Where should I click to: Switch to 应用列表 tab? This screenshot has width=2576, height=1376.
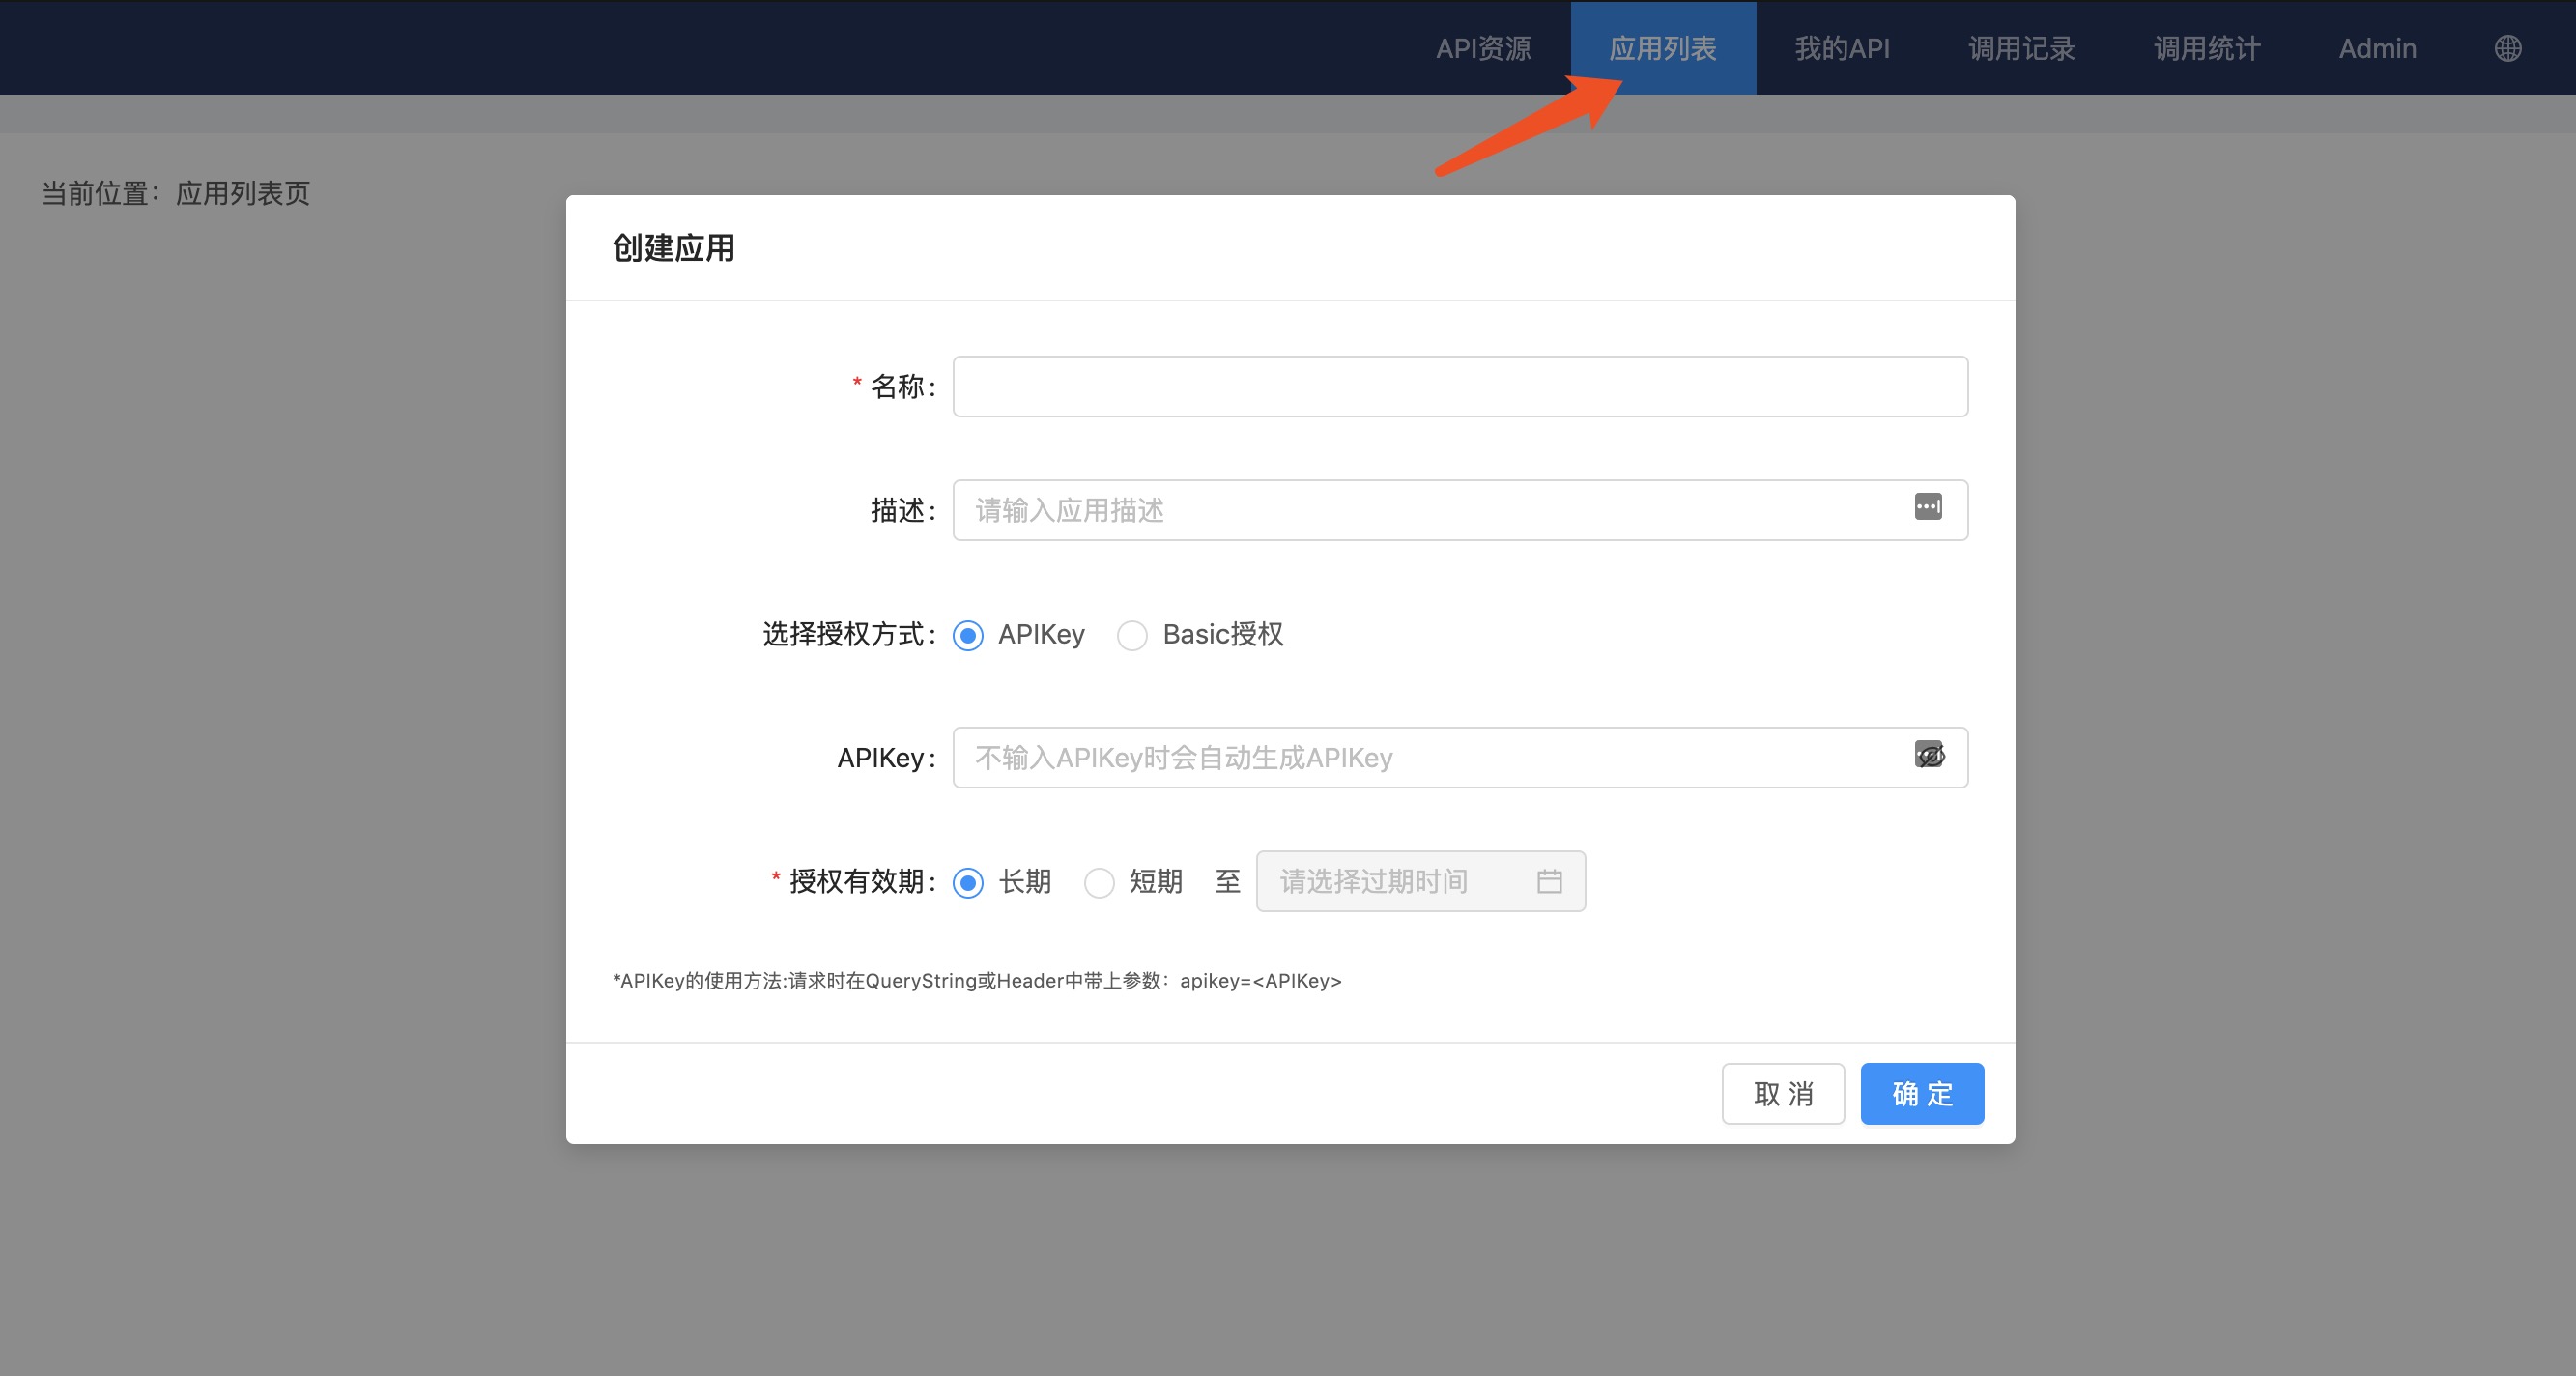(x=1662, y=48)
